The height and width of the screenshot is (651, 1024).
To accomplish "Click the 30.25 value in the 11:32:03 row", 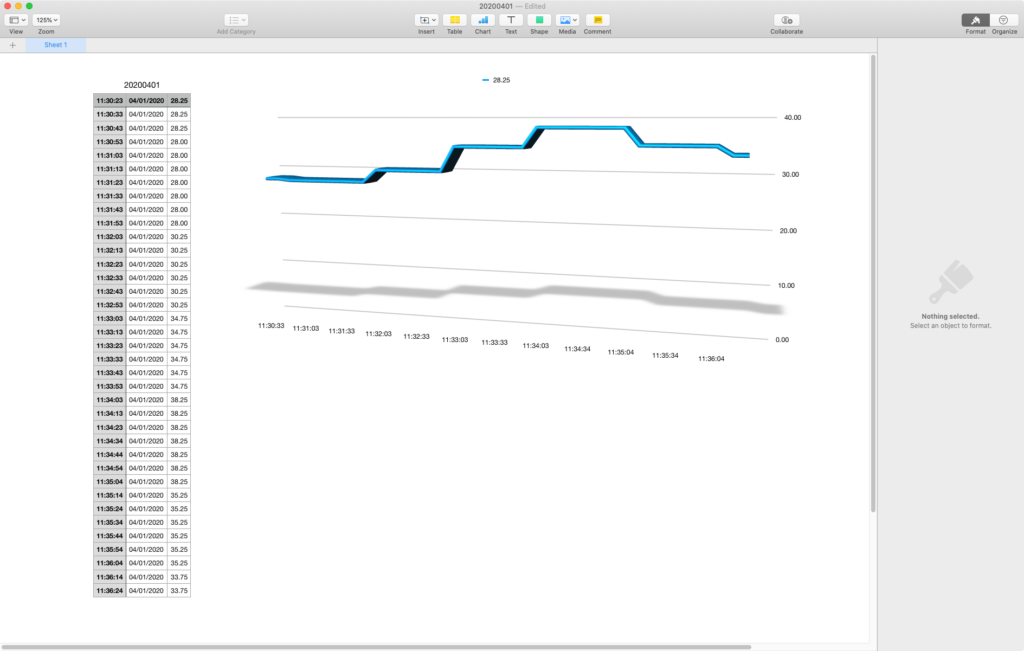I will tap(179, 237).
